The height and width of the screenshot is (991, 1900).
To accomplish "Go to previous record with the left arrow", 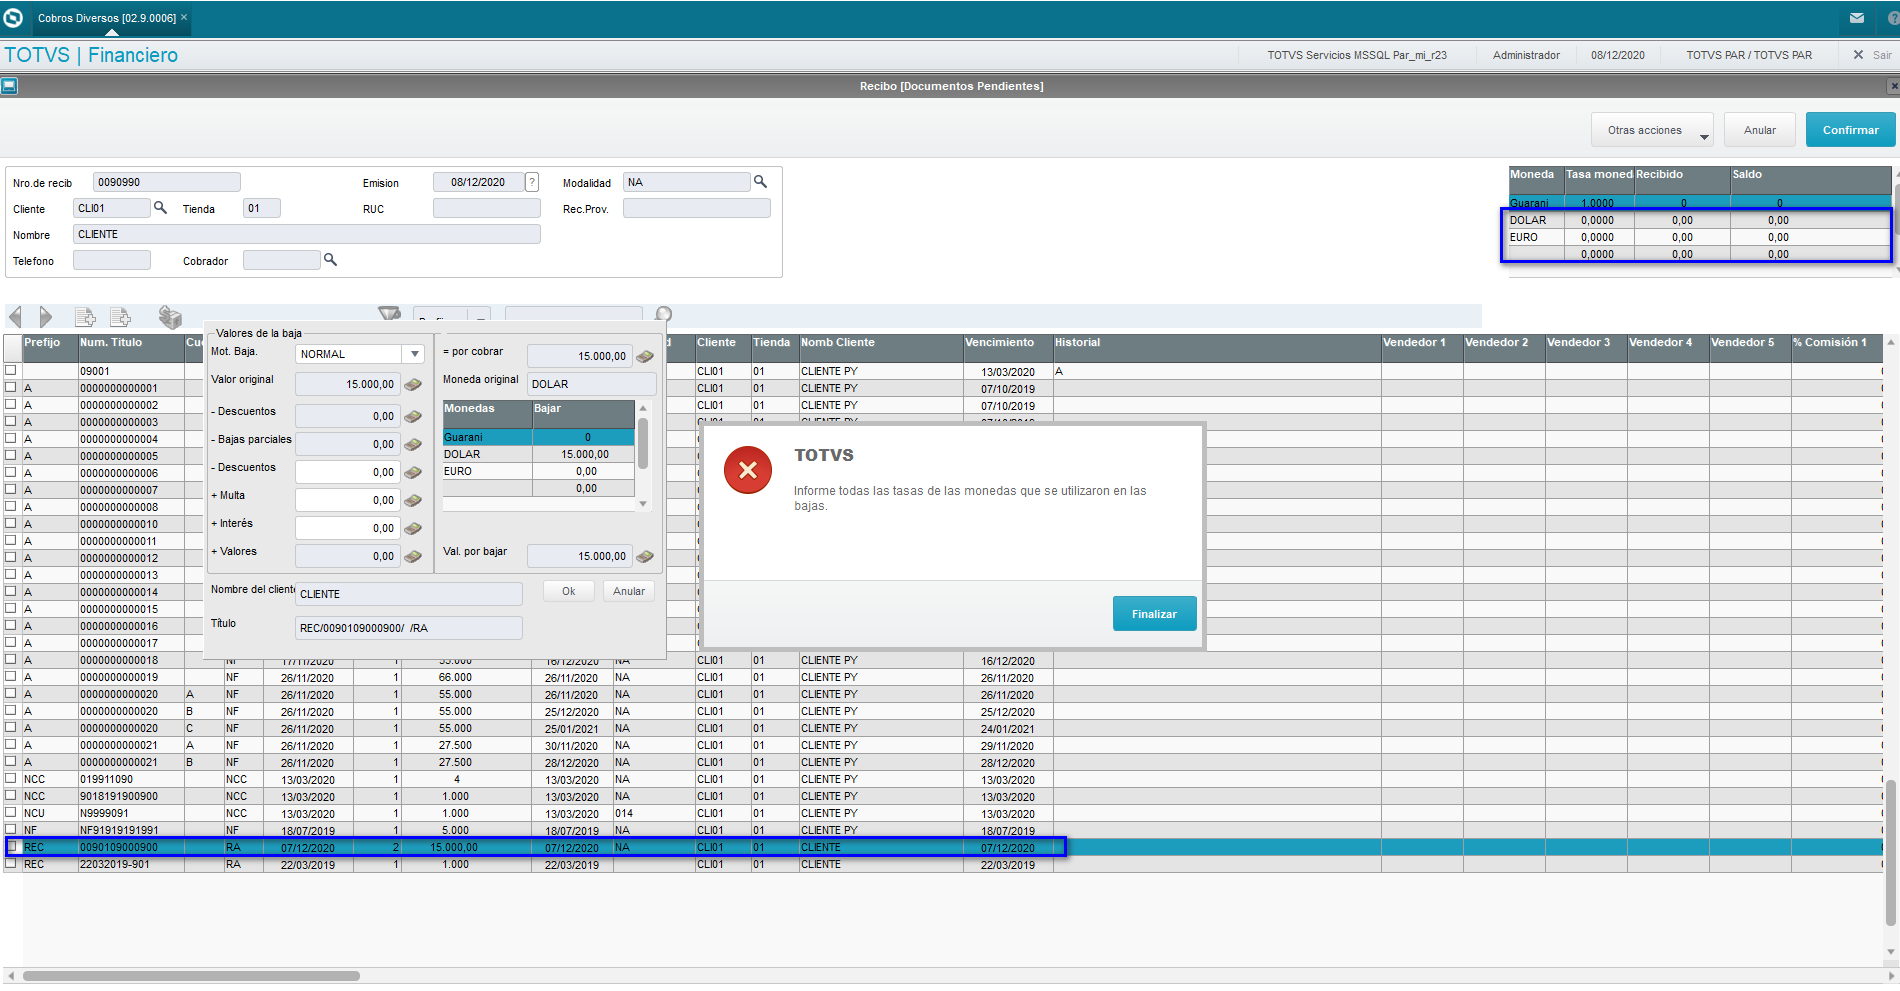I will pyautogui.click(x=15, y=317).
